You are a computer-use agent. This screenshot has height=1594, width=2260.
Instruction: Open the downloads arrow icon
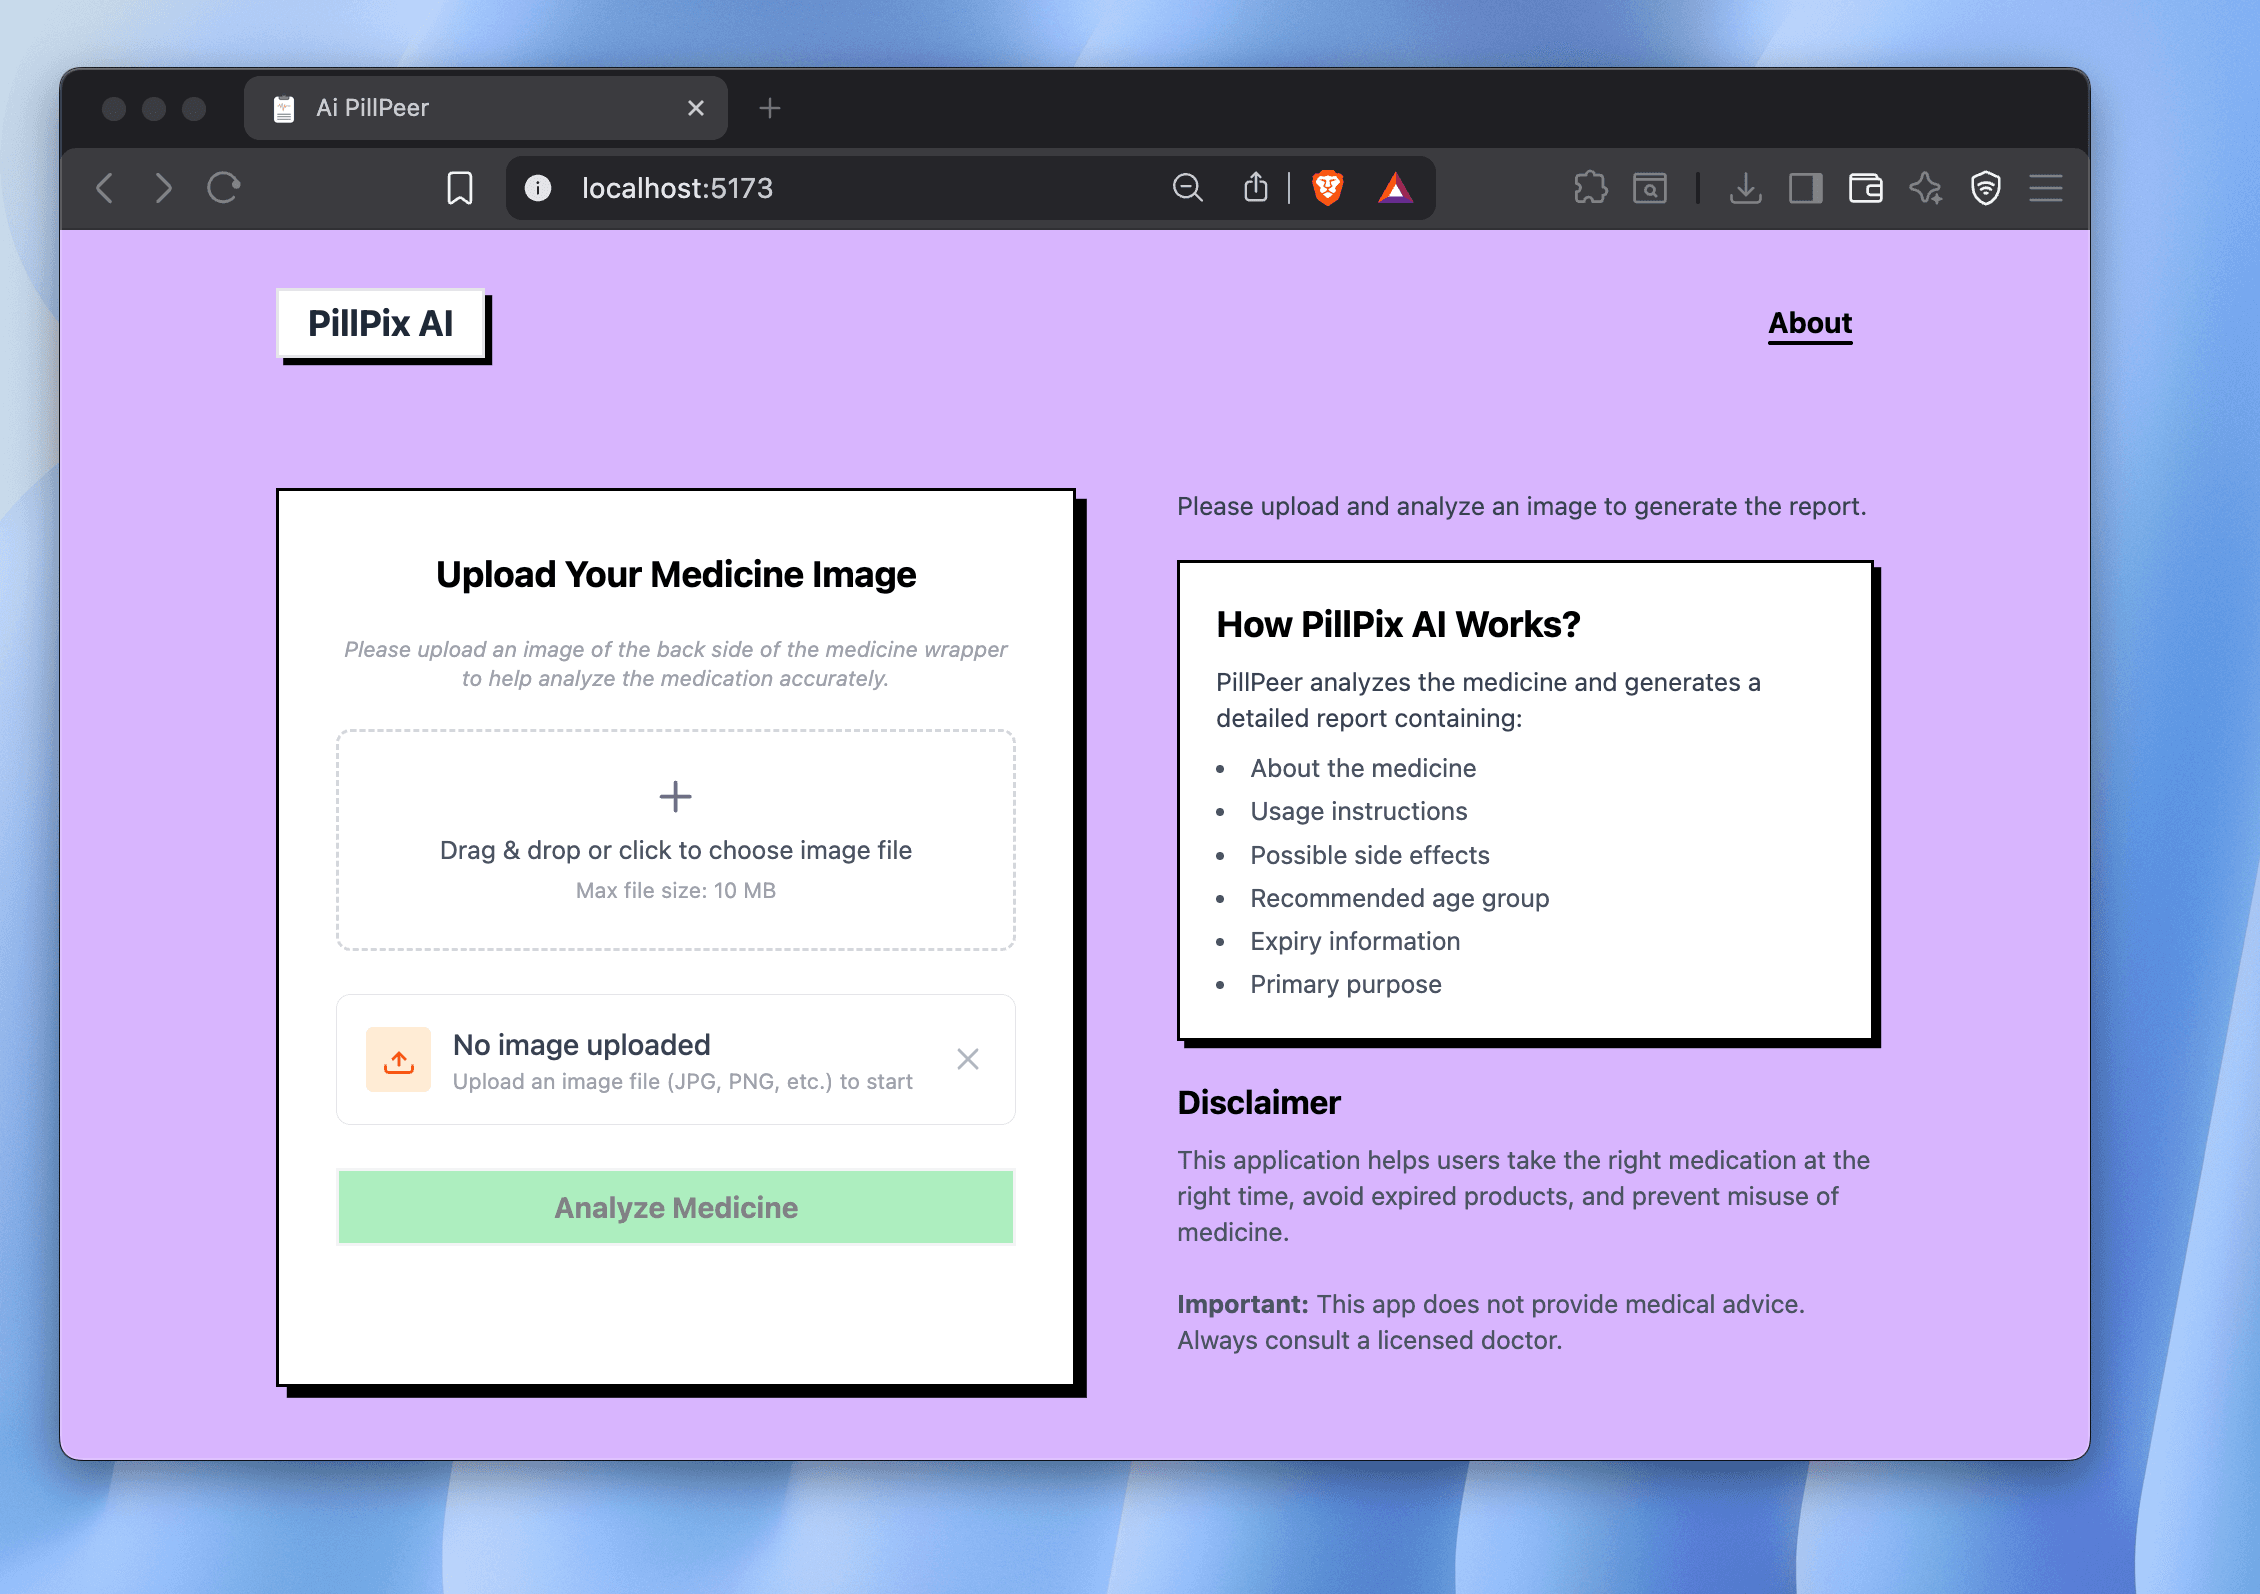[x=1745, y=188]
